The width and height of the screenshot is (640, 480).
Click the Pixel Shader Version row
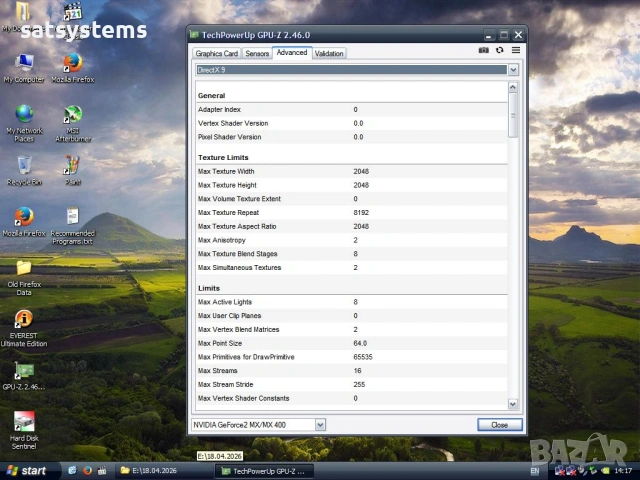point(351,137)
